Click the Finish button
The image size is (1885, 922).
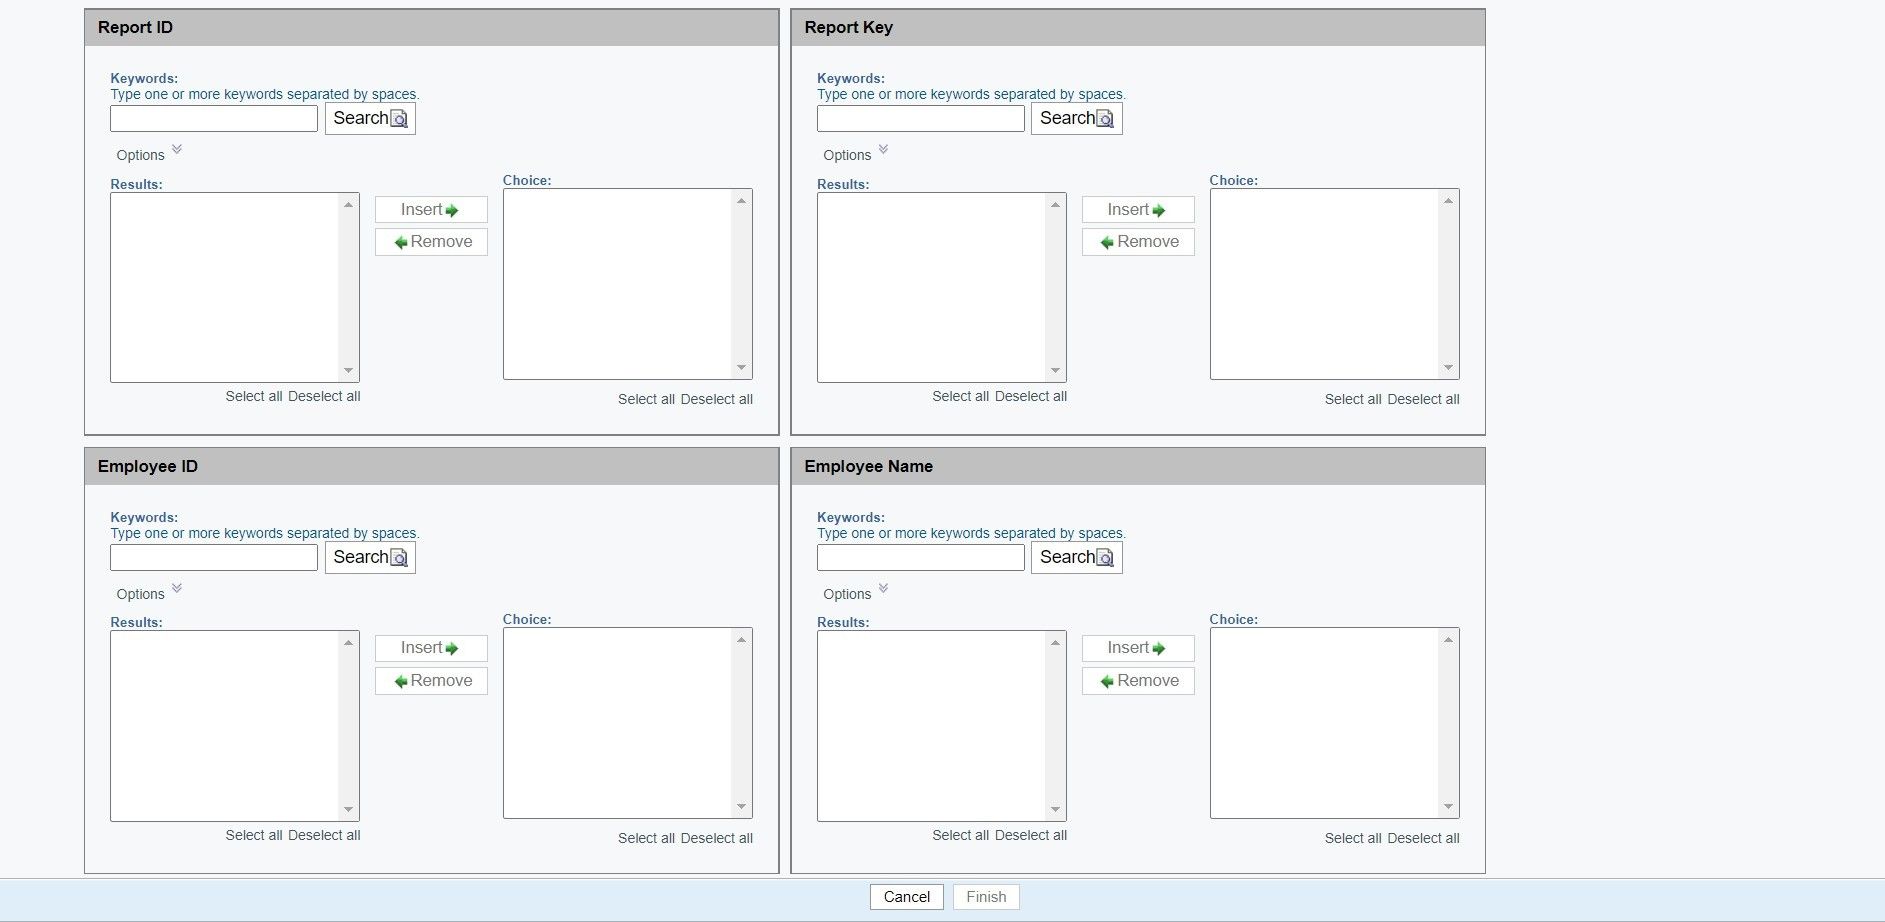click(x=985, y=897)
